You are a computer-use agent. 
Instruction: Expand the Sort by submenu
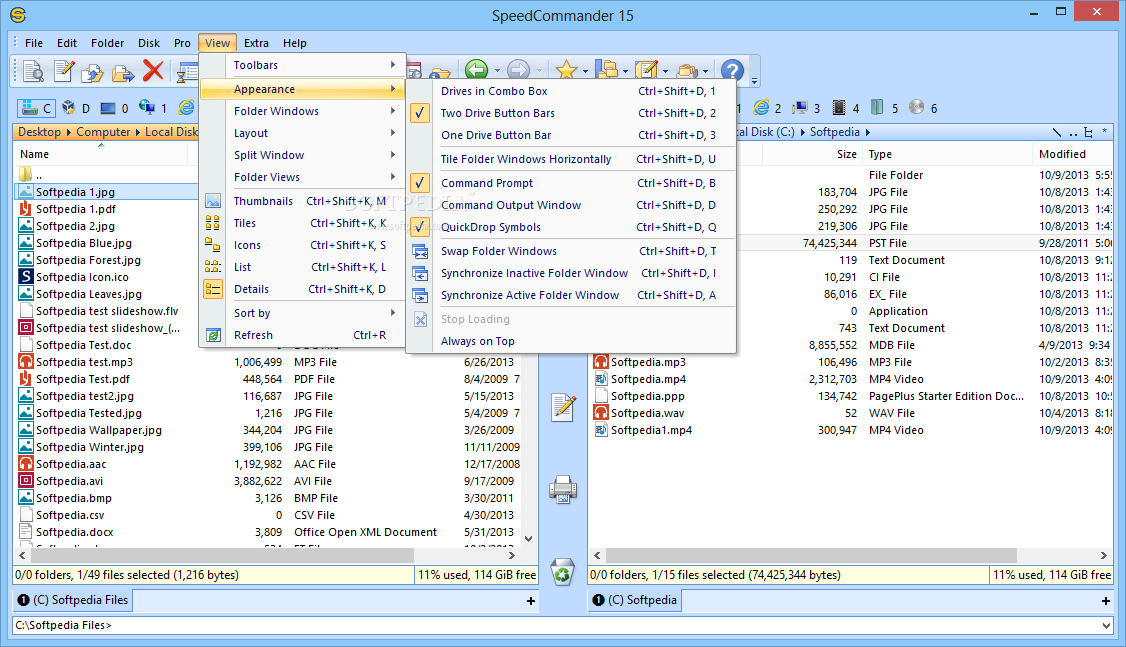point(302,313)
